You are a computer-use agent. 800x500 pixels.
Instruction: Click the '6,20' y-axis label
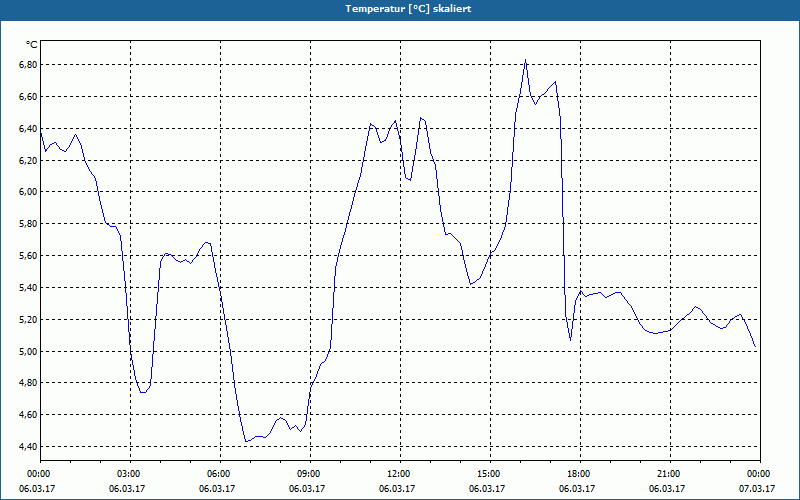point(29,160)
